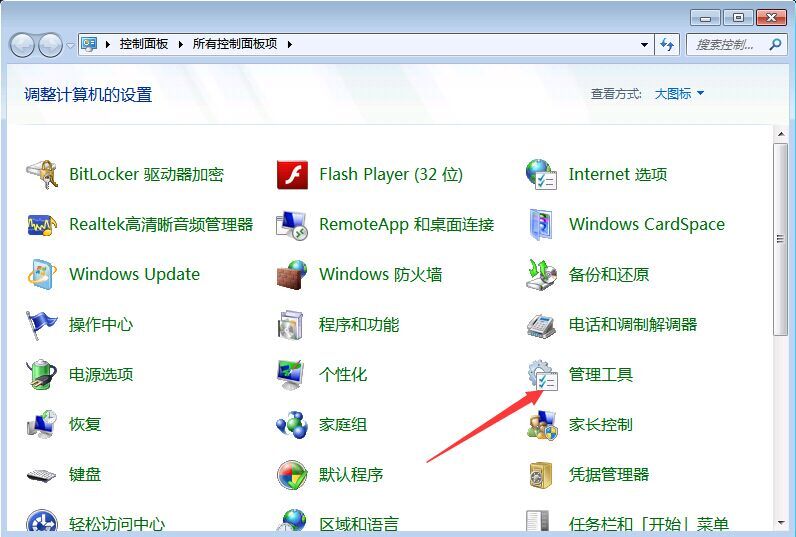Viewport: 796px width, 537px height.
Task: Open the 键盘 keyboard icon
Action: point(42,475)
